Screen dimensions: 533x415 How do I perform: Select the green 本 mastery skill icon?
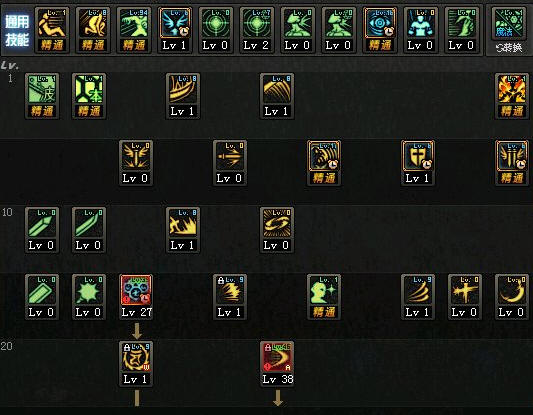(89, 96)
